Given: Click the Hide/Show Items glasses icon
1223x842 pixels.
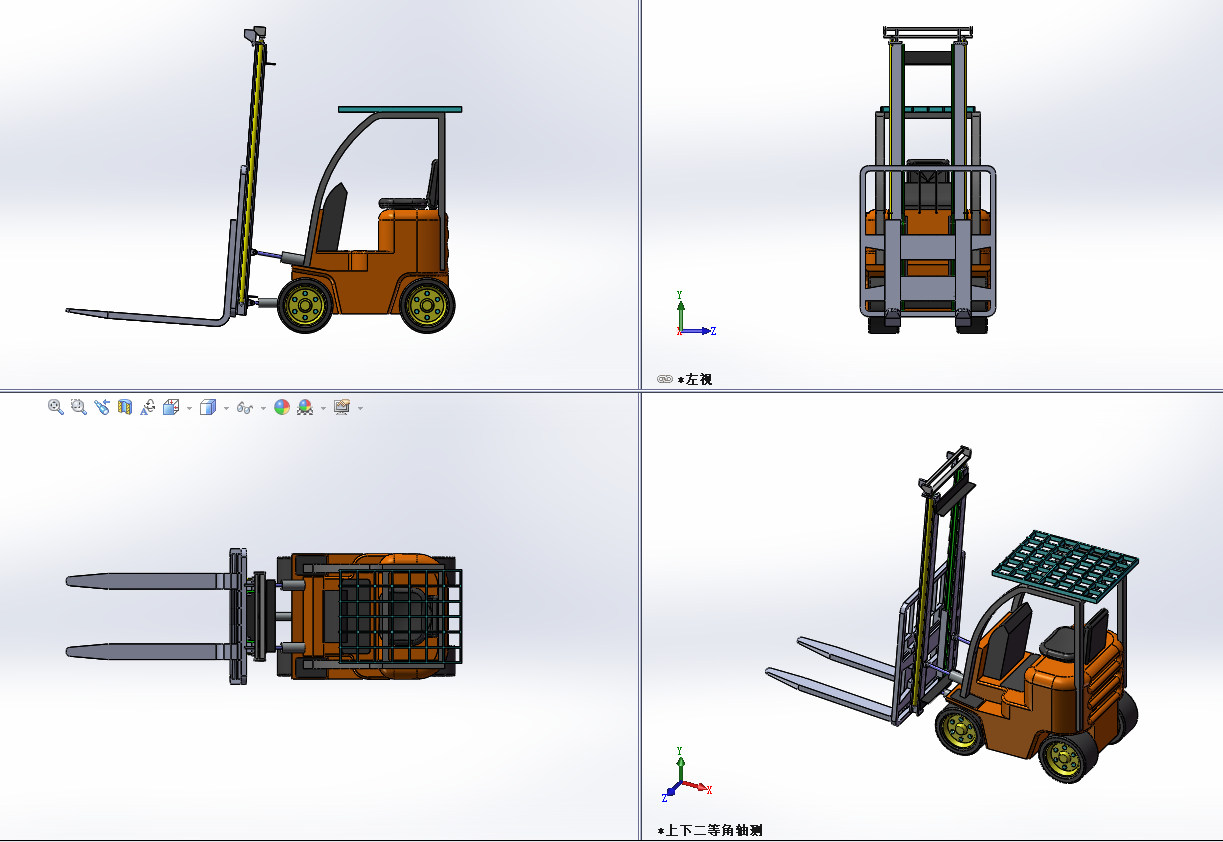Looking at the screenshot, I should 245,407.
